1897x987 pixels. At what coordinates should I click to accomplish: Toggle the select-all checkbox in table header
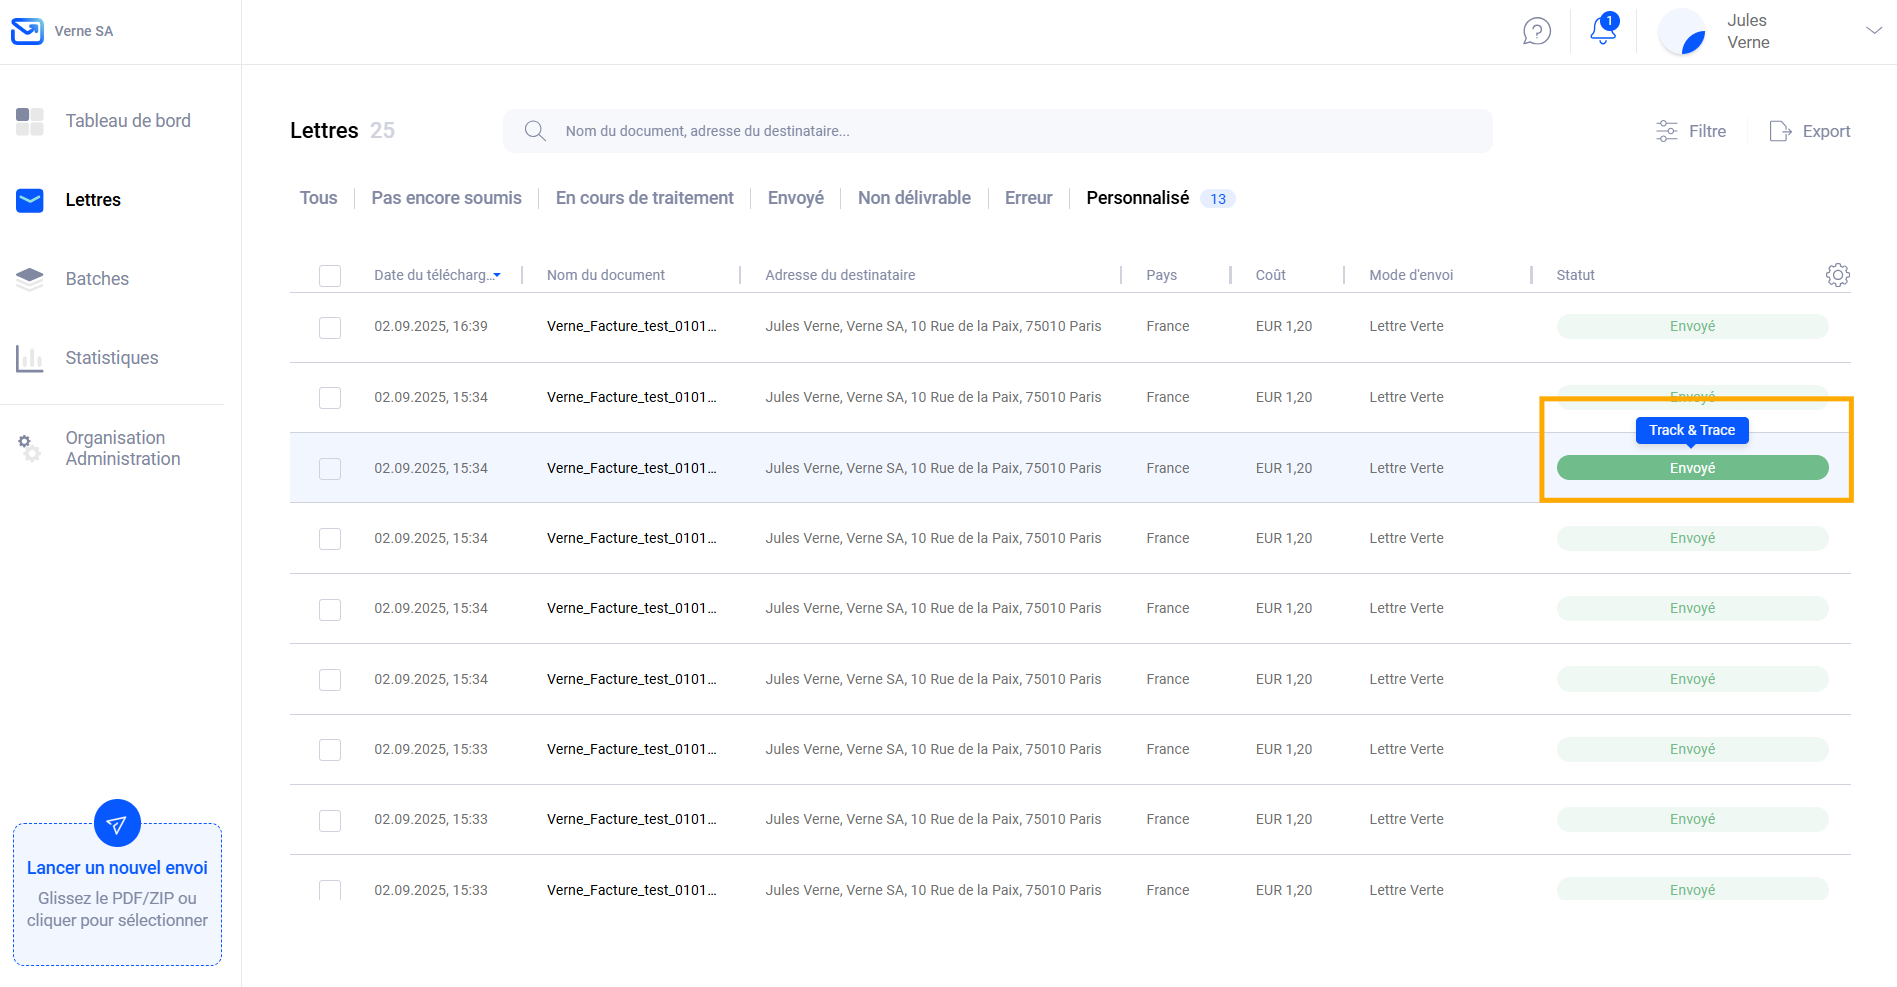pyautogui.click(x=330, y=276)
